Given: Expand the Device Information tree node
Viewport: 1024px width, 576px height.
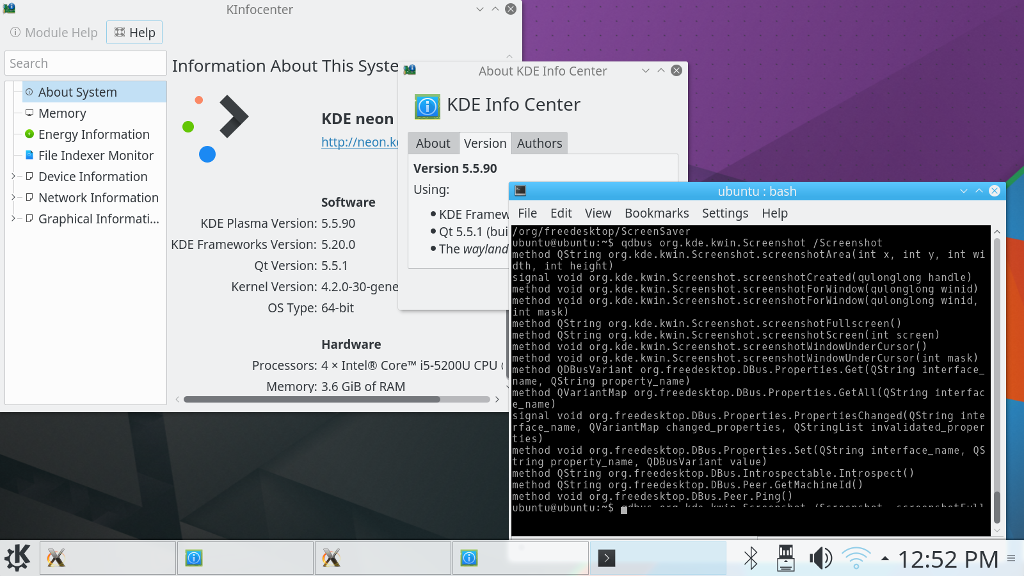Looking at the screenshot, I should (x=14, y=177).
